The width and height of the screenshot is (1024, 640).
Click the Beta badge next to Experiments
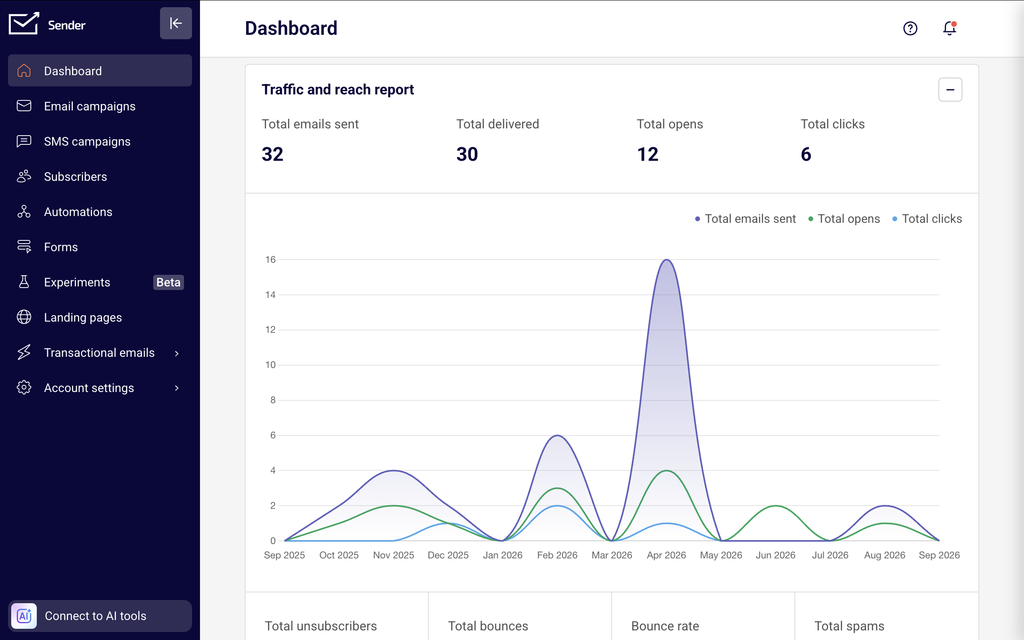(168, 282)
